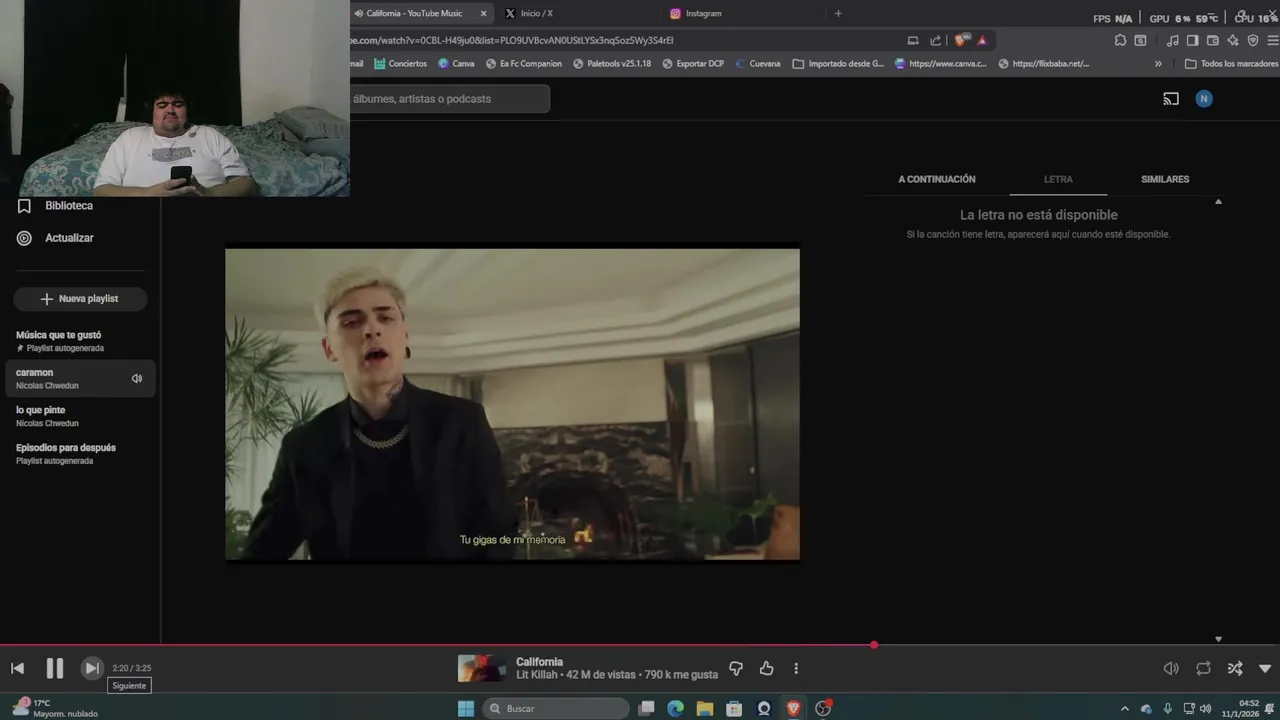
Task: Open the three-dot menu for California
Action: pos(796,668)
